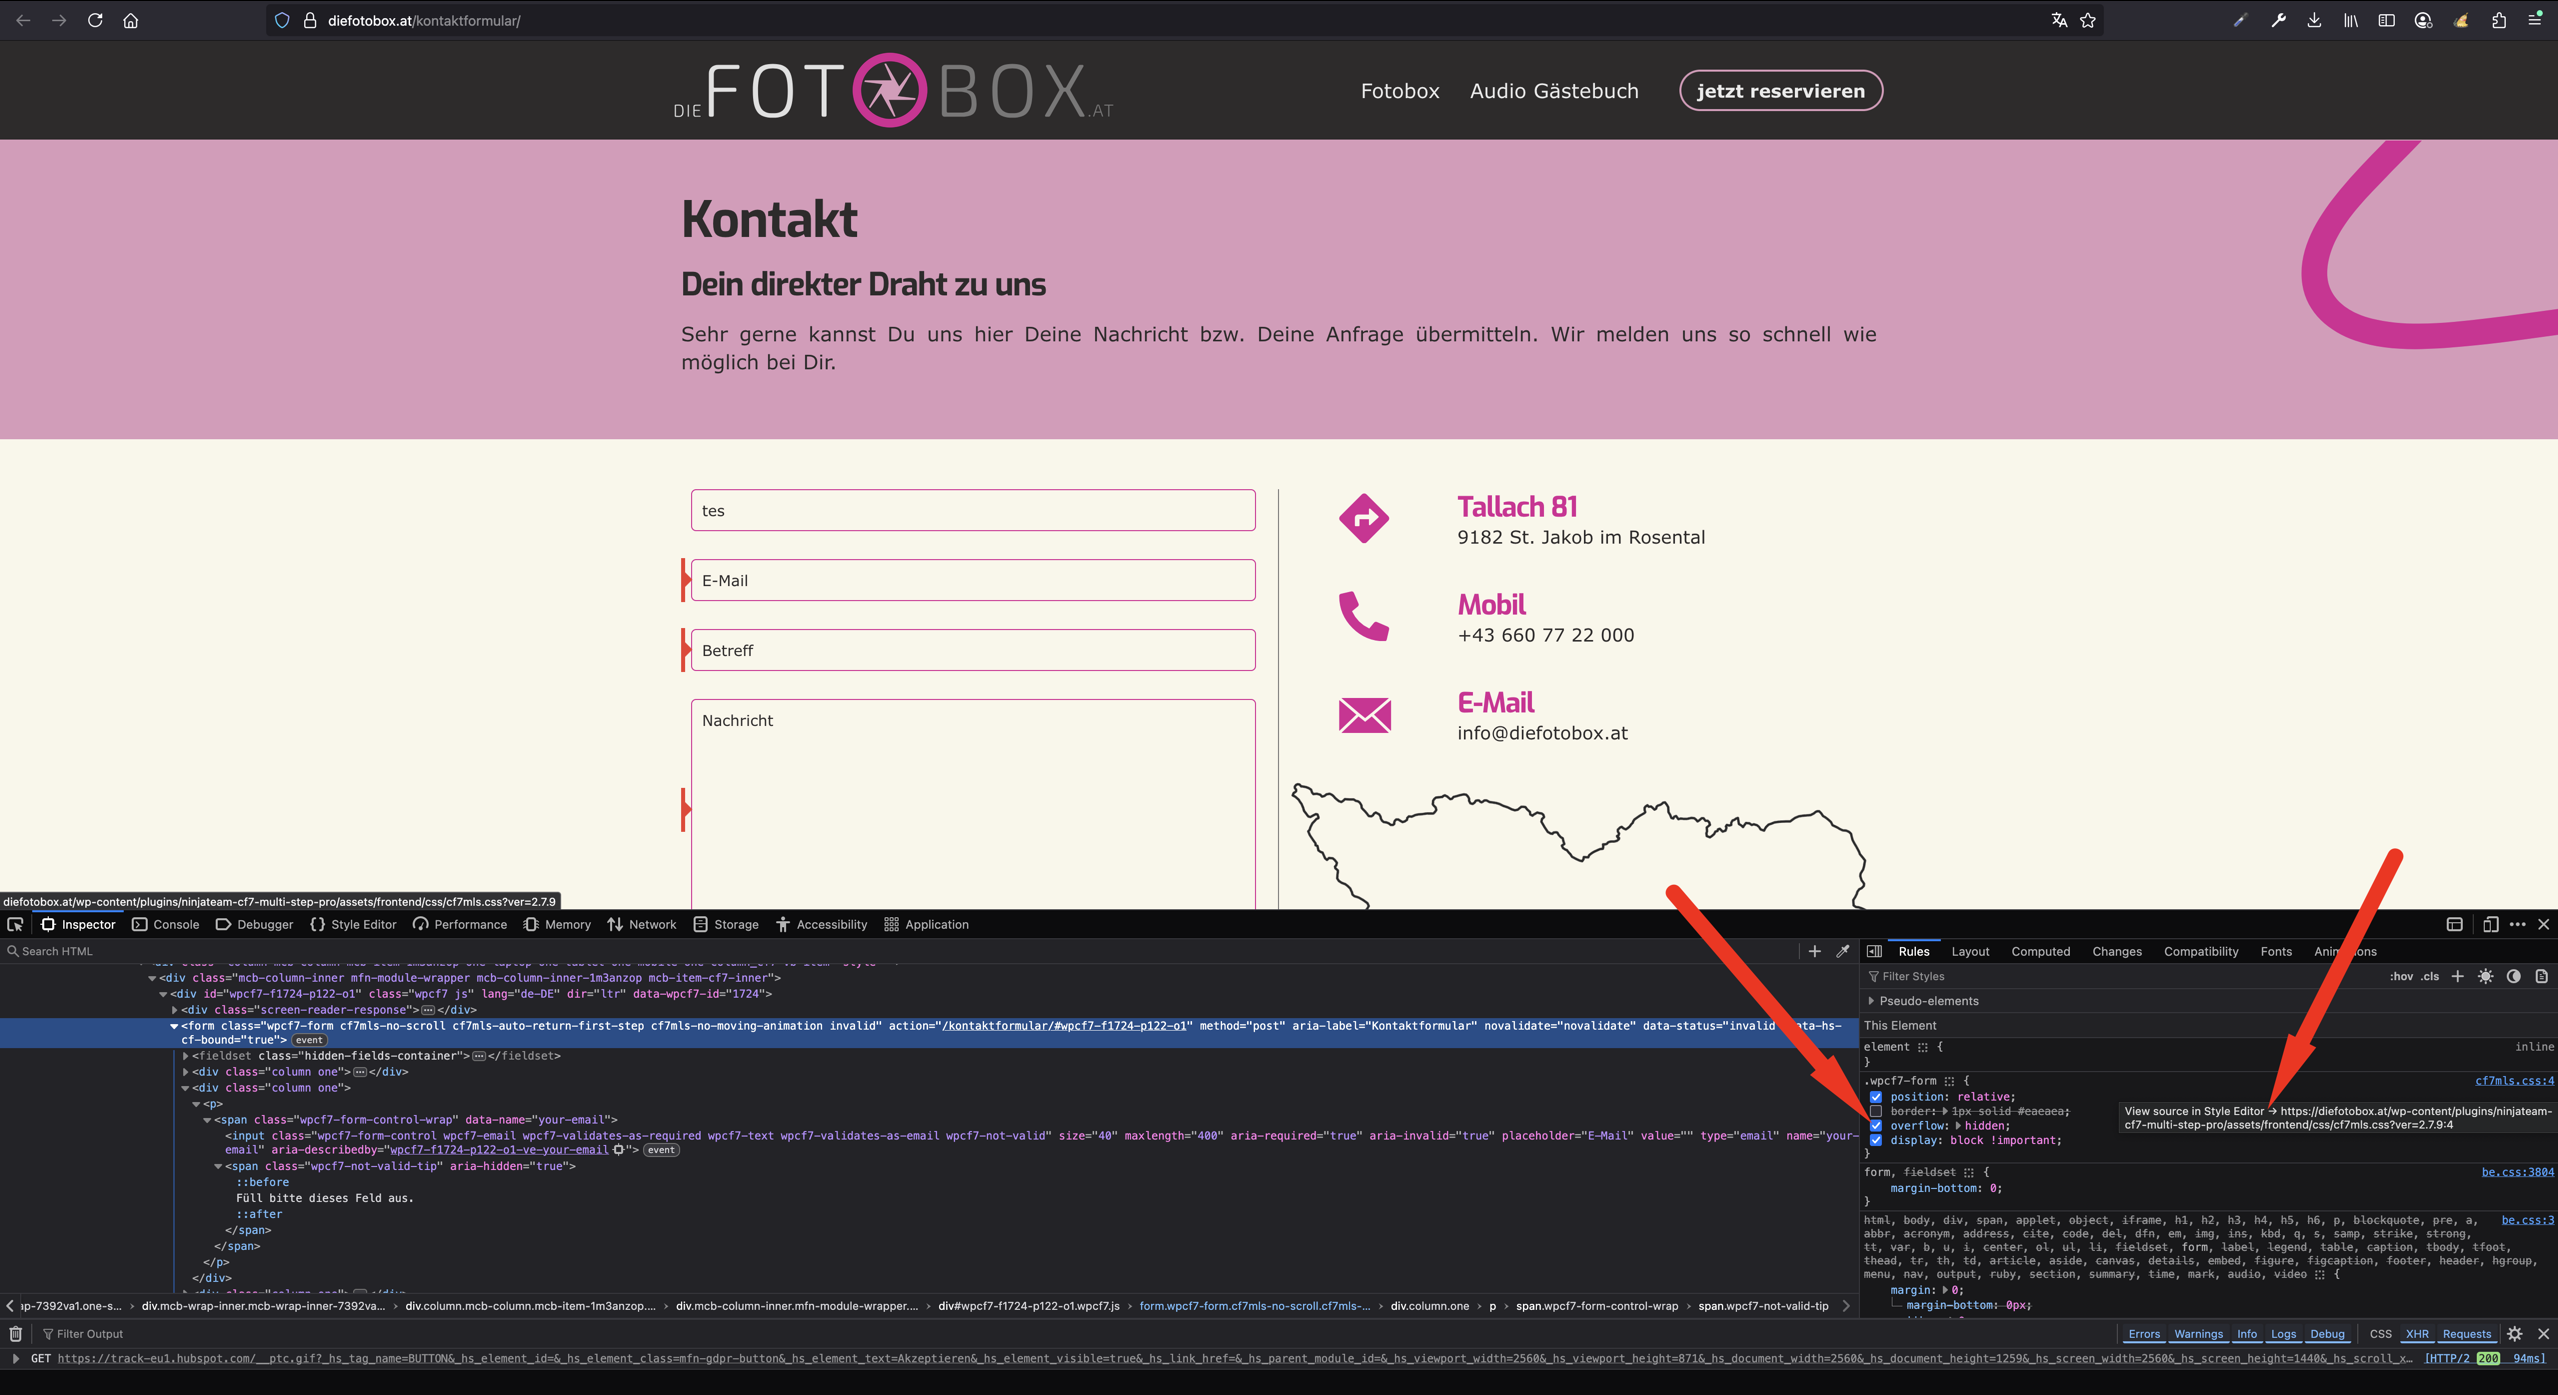Toggle the Errors console filter

(2143, 1333)
